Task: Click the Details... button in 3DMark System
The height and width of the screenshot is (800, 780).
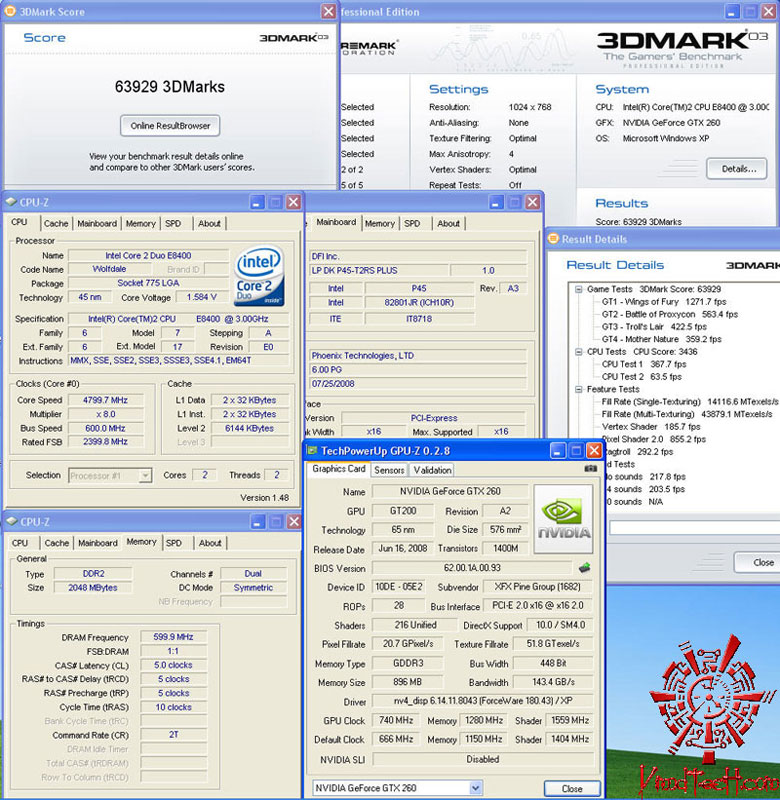Action: pyautogui.click(x=737, y=169)
